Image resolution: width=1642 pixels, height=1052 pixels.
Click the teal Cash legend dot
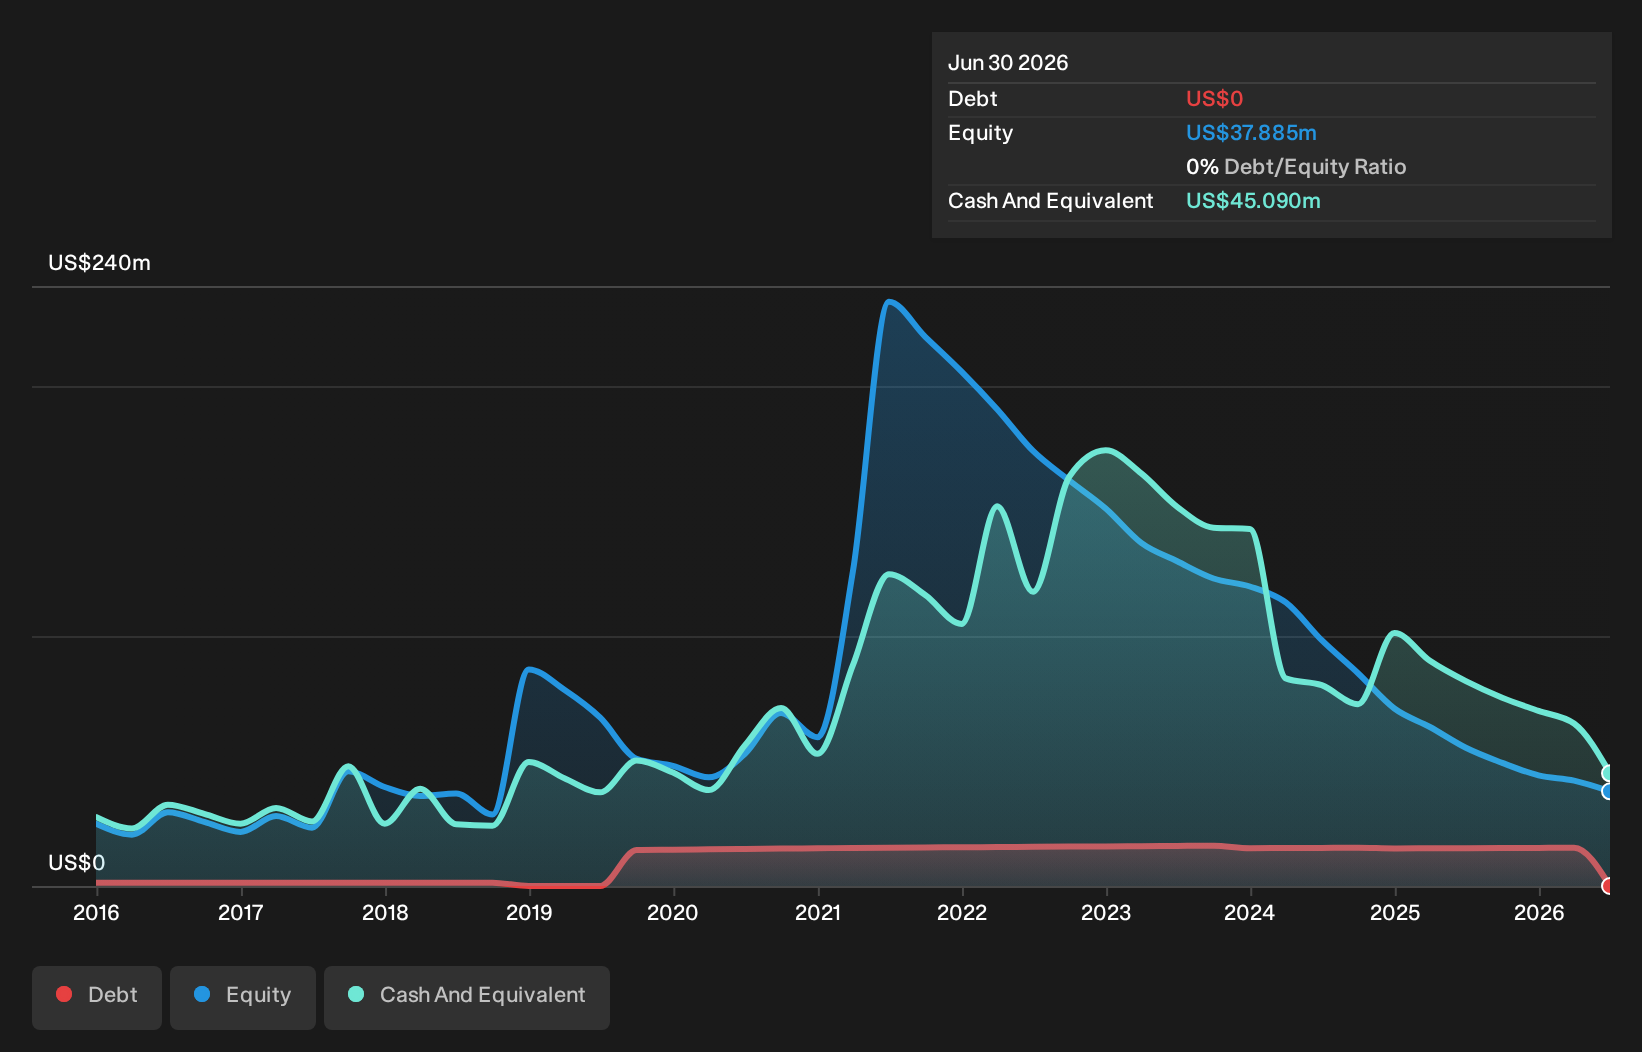(356, 994)
